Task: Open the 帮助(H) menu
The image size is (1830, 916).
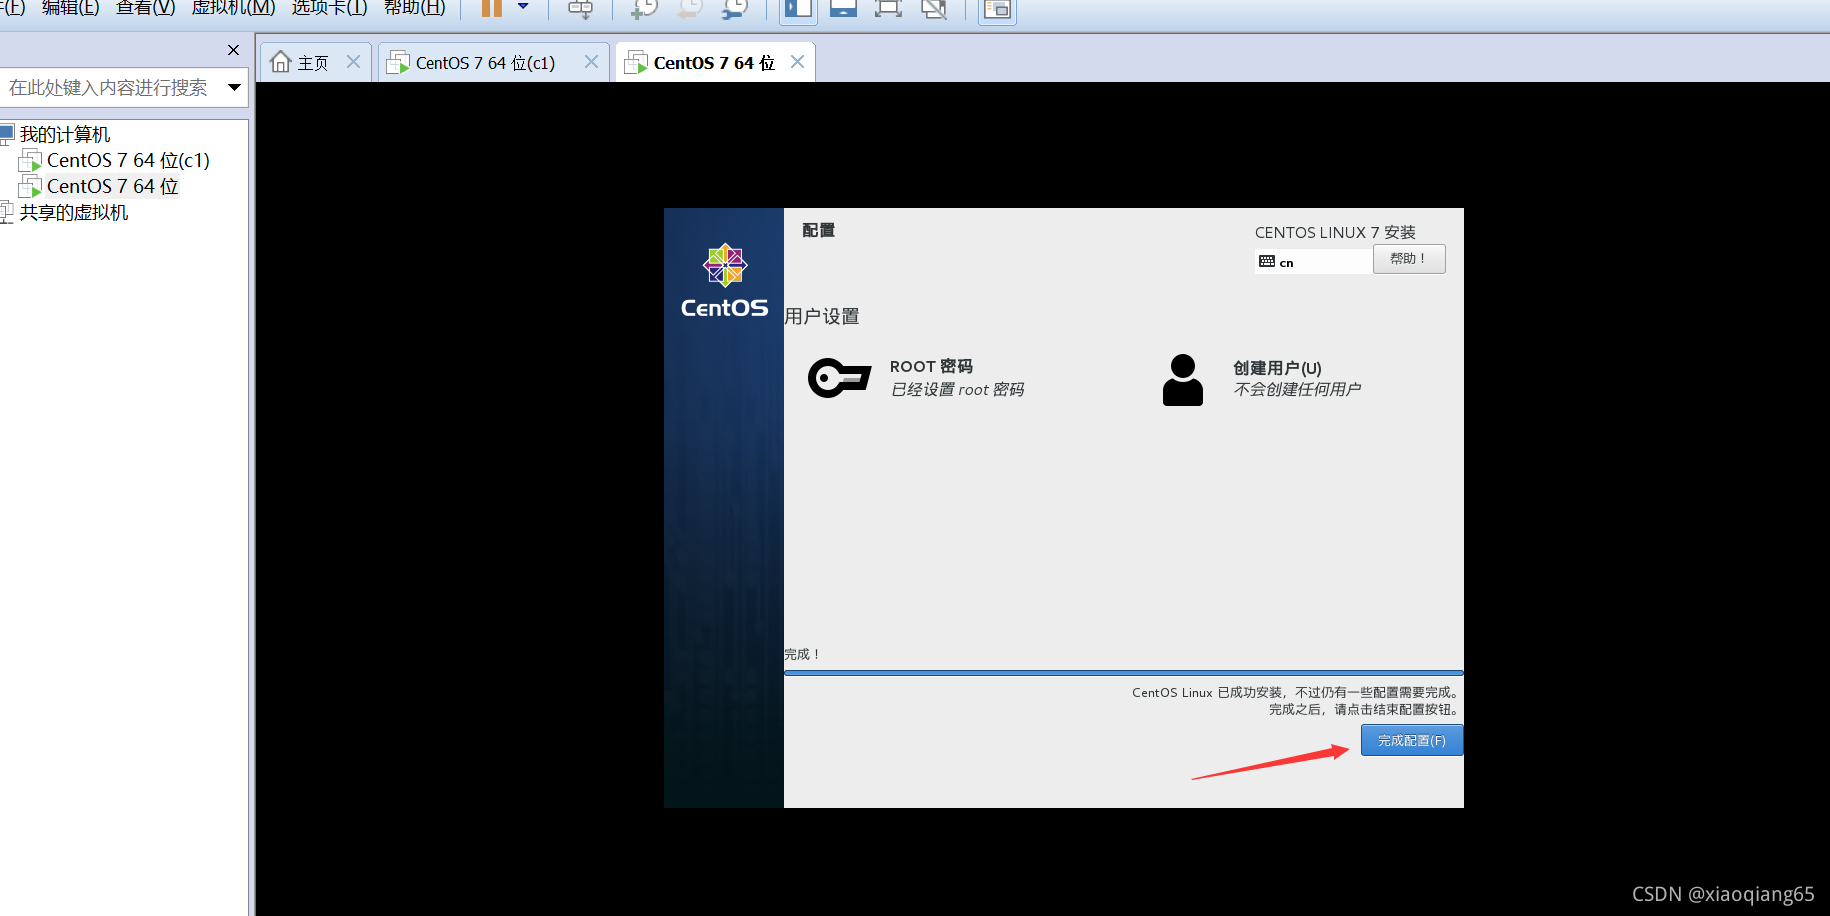Action: (414, 8)
